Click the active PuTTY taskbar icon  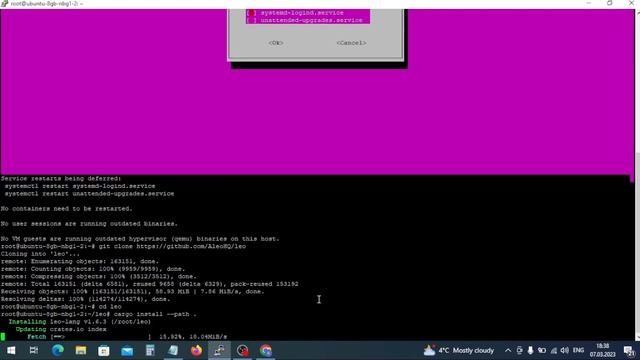coord(219,351)
